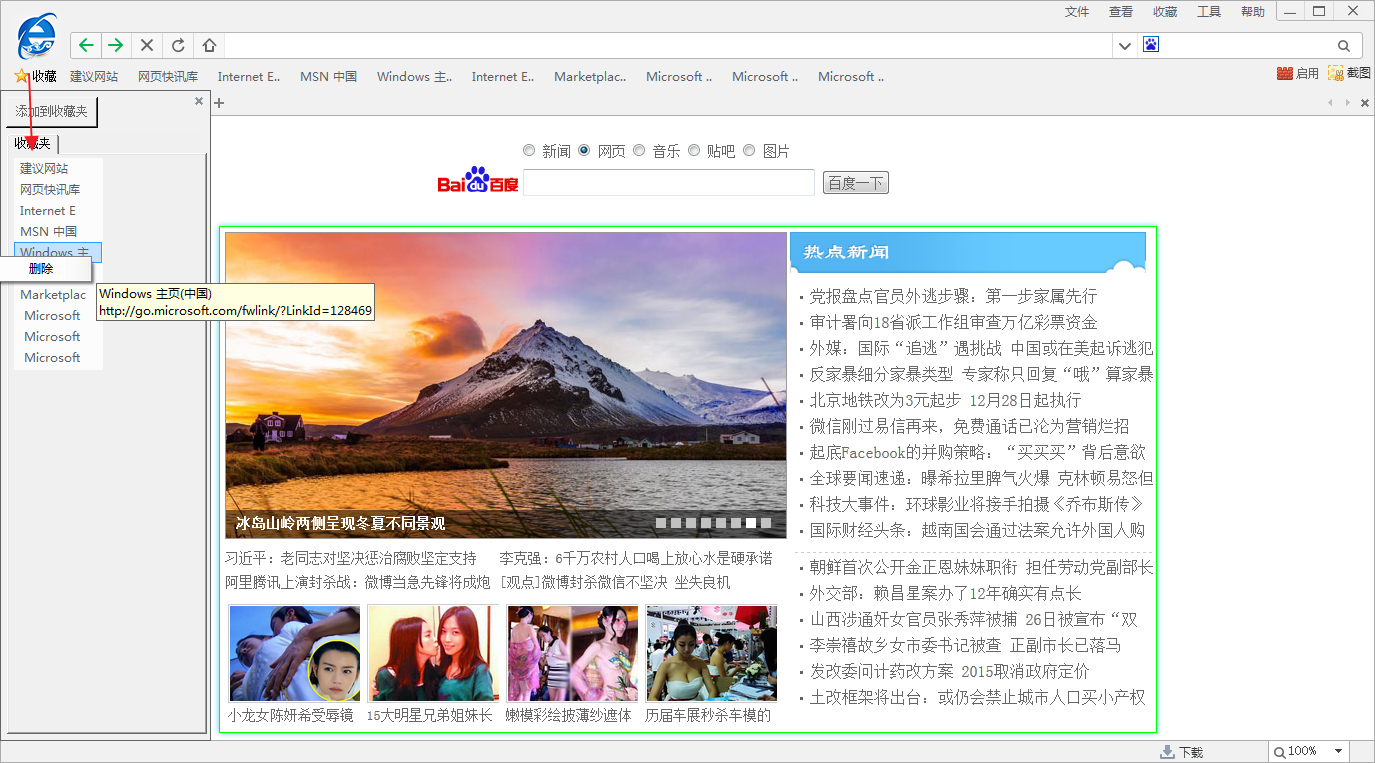Open Windows 主.. on the favorites bar
Viewport: 1375px width, 763px height.
[414, 76]
